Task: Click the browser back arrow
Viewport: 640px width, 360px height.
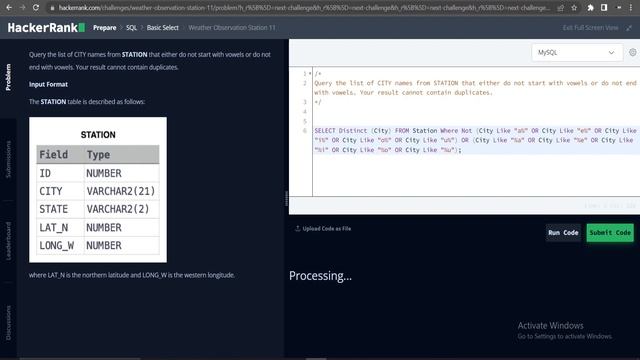Action: [9, 7]
